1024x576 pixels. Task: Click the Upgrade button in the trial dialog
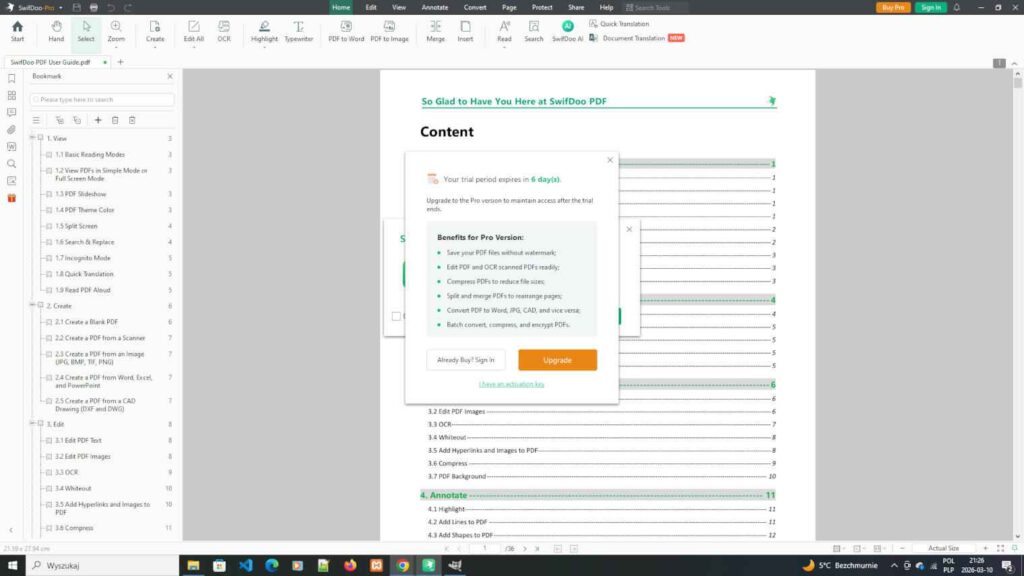(557, 359)
